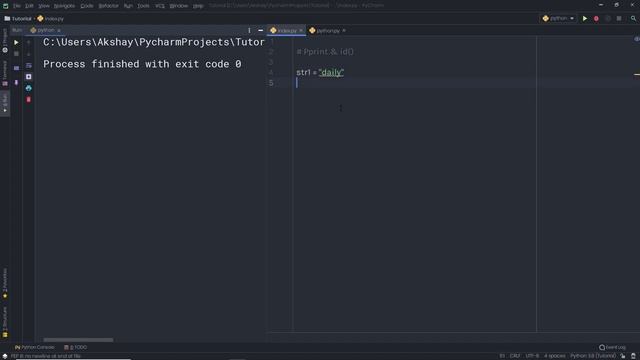
Task: Open the Edit menu
Action: click(x=29, y=6)
